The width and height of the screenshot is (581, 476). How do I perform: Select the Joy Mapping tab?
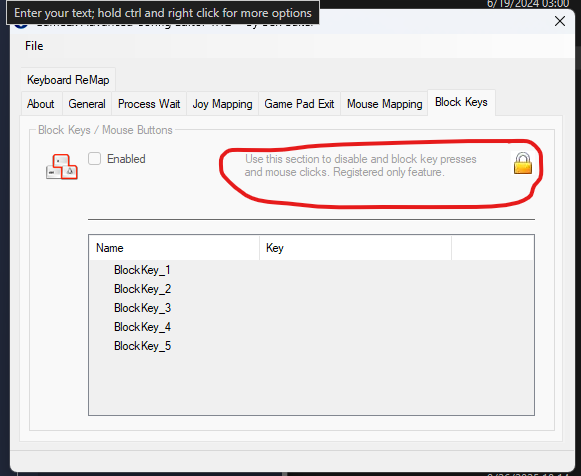[222, 104]
